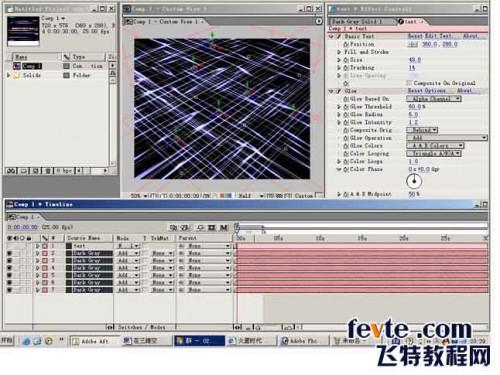The width and height of the screenshot is (500, 375).
Task: Toggle the Glow Intensity stopwatch icon
Action: tap(346, 122)
